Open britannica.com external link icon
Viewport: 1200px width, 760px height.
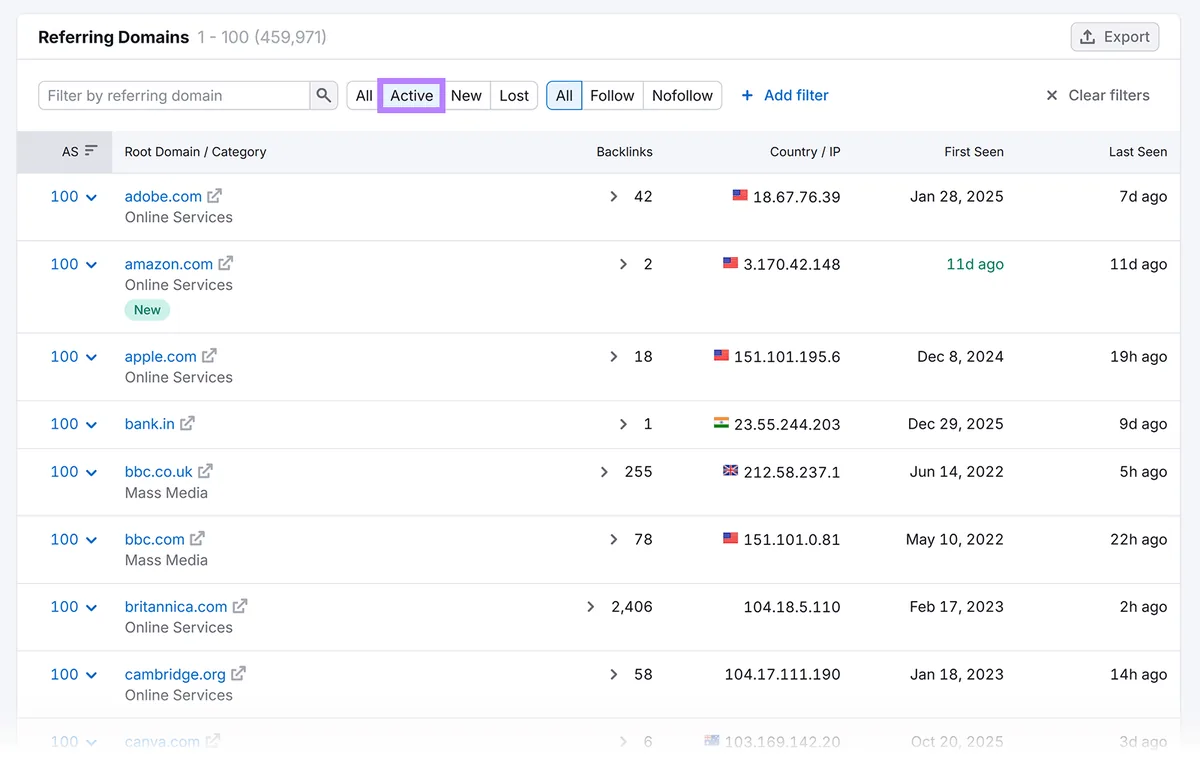tap(240, 606)
